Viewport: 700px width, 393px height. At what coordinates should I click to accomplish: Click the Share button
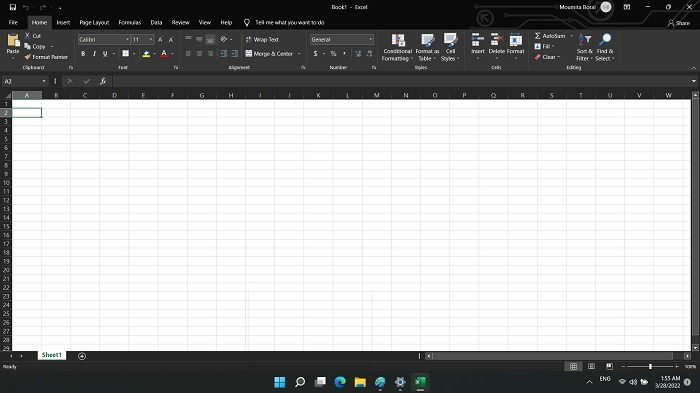679,23
